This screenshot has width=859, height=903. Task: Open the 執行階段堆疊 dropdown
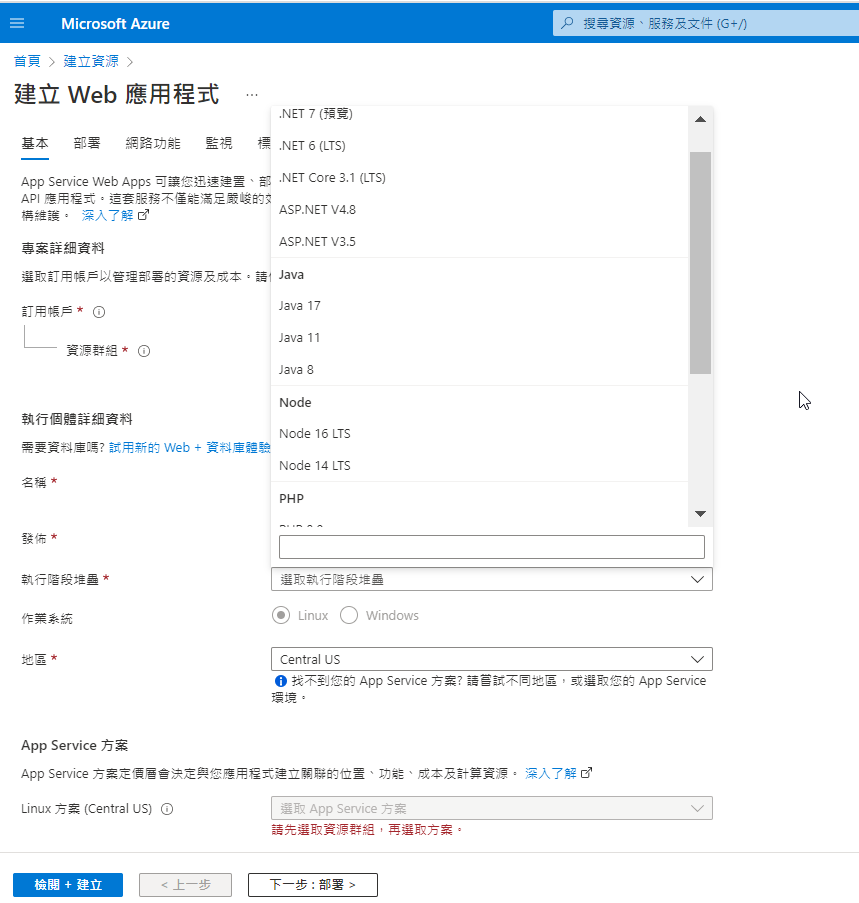pyautogui.click(x=492, y=579)
